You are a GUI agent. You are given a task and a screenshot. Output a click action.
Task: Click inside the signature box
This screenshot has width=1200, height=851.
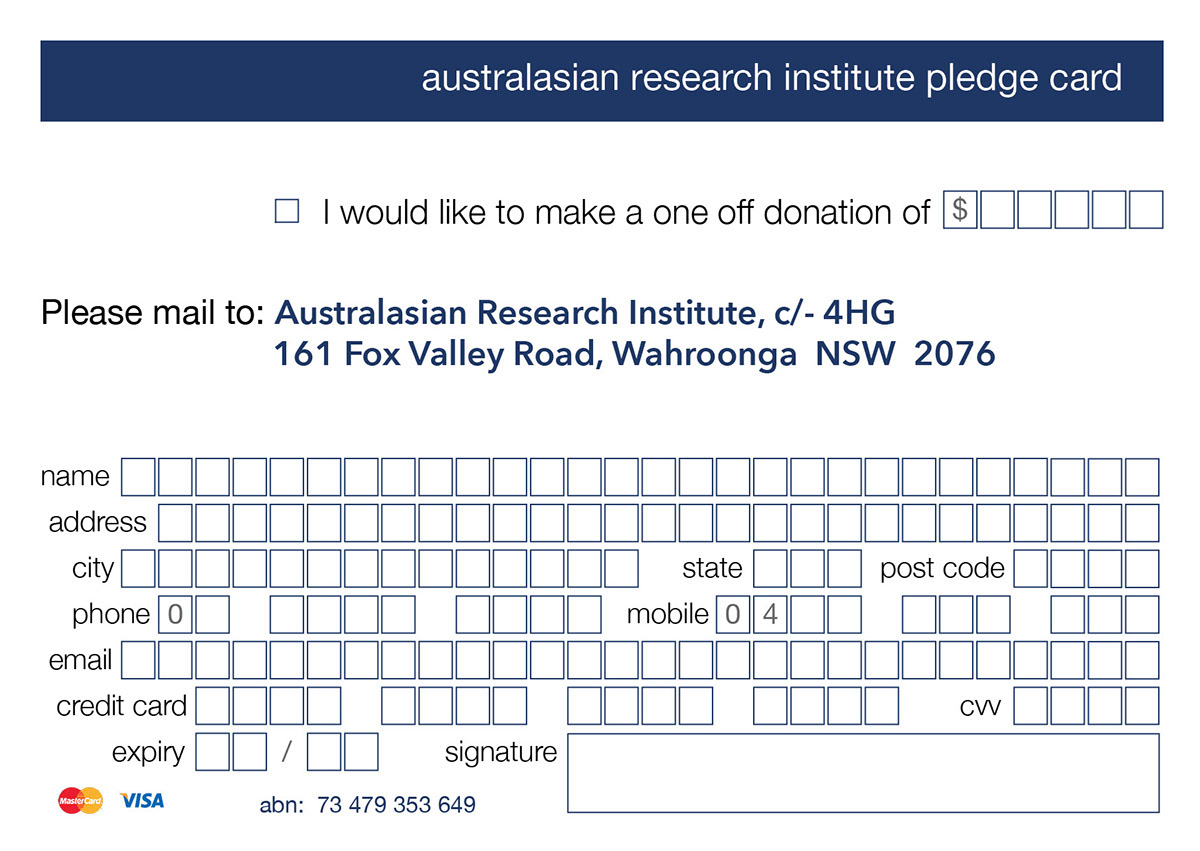pyautogui.click(x=862, y=773)
